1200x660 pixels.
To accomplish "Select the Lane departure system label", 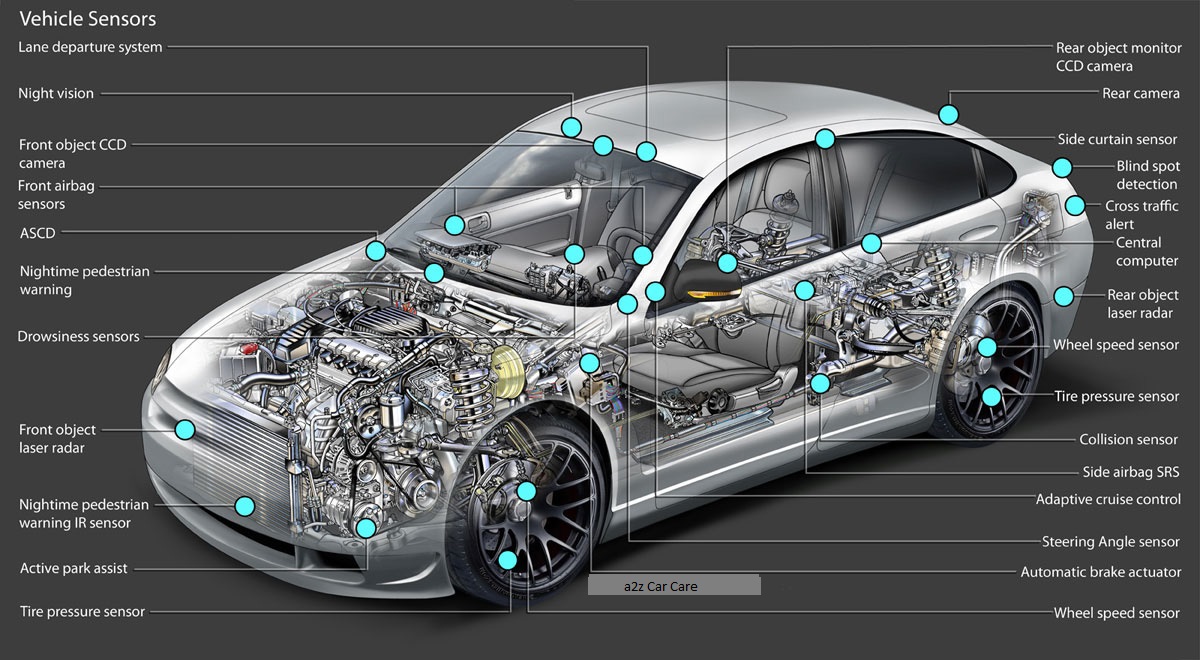I will pyautogui.click(x=90, y=47).
